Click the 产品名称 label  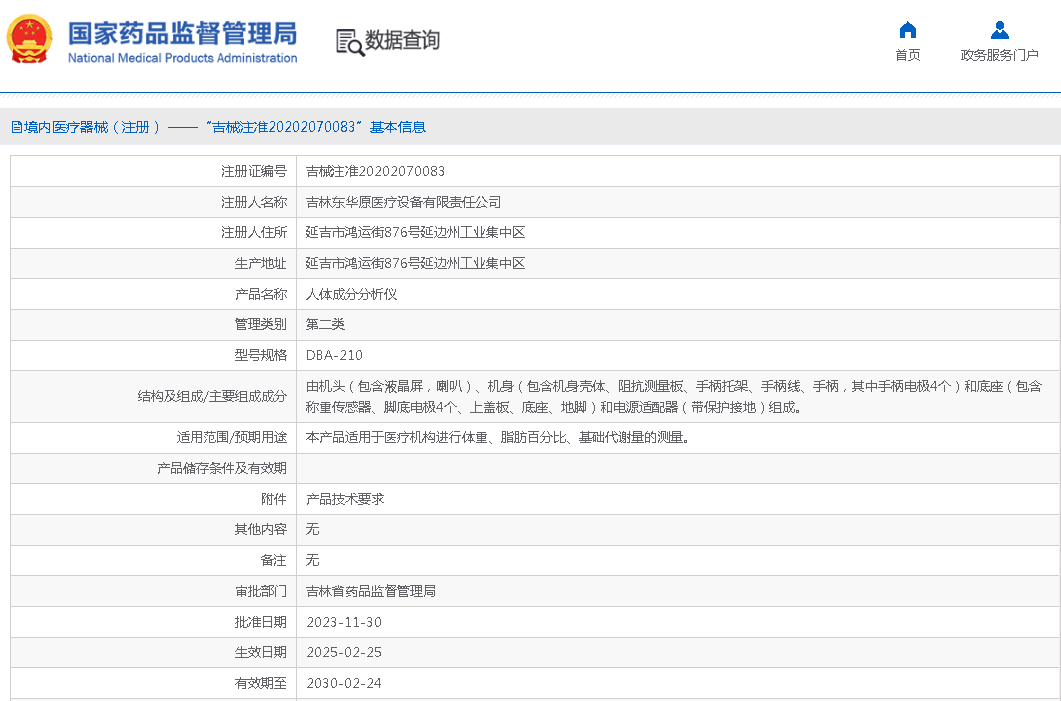(261, 294)
